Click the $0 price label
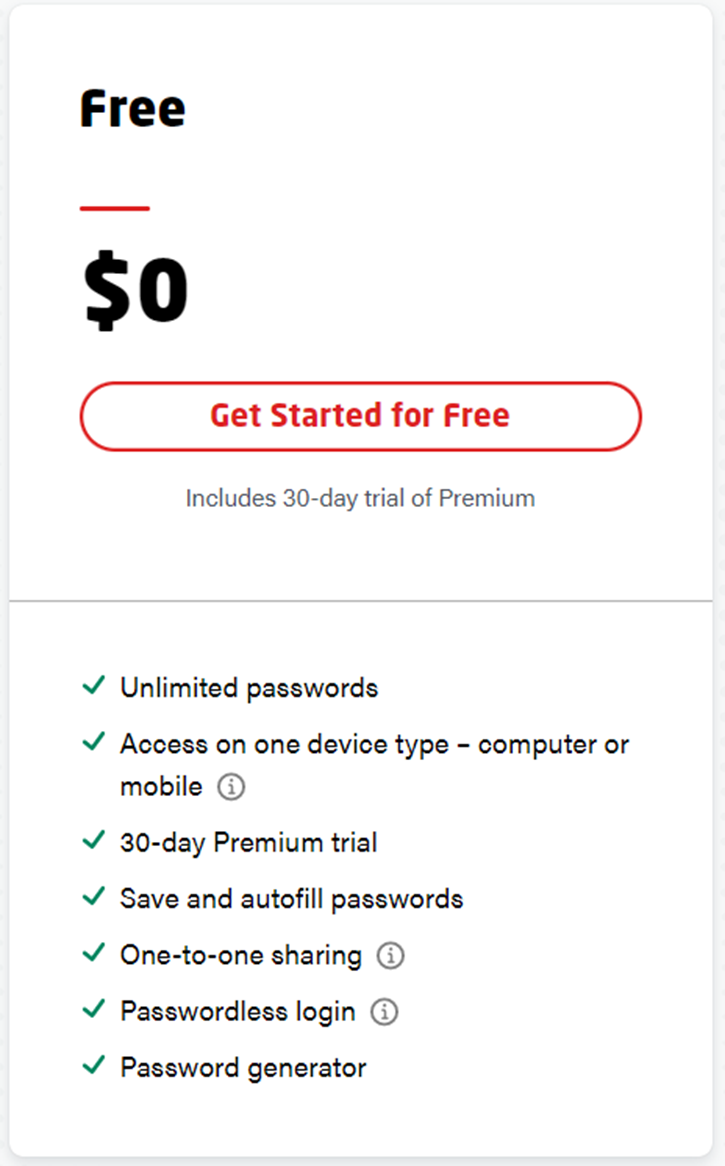 (x=135, y=290)
